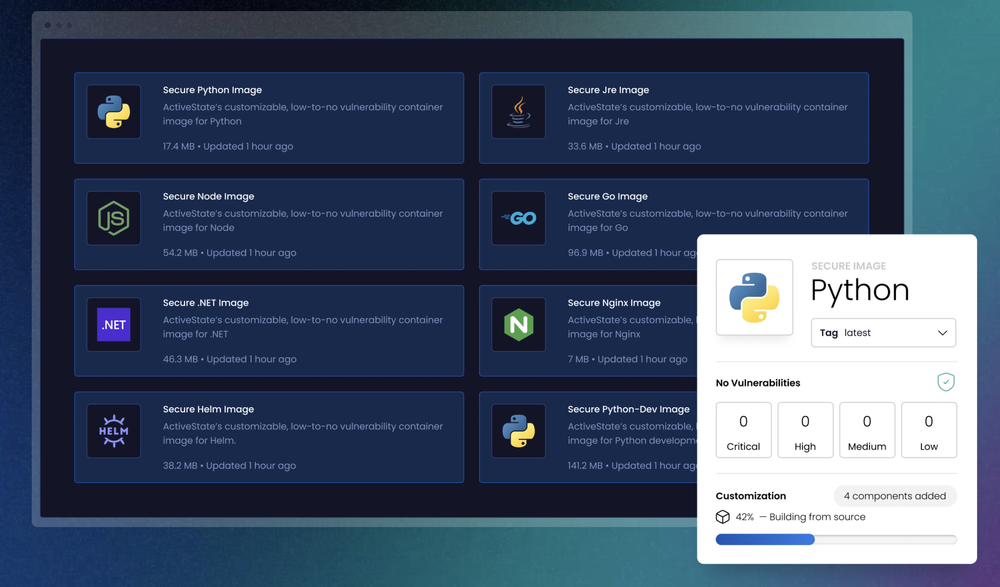This screenshot has width=1000, height=587.
Task: Select the Node.js hexagon icon
Action: coord(113,218)
